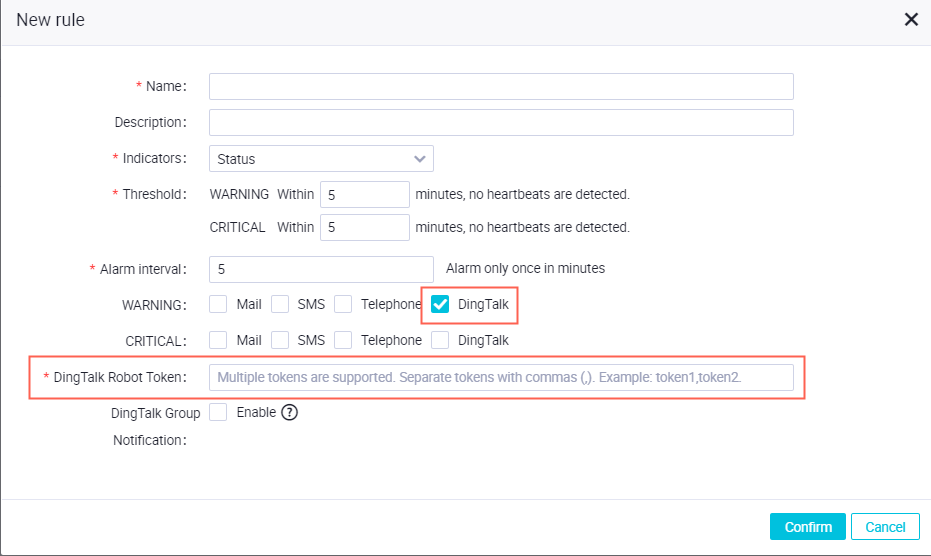The image size is (931, 556).
Task: Click the Alarm interval field
Action: click(x=321, y=269)
